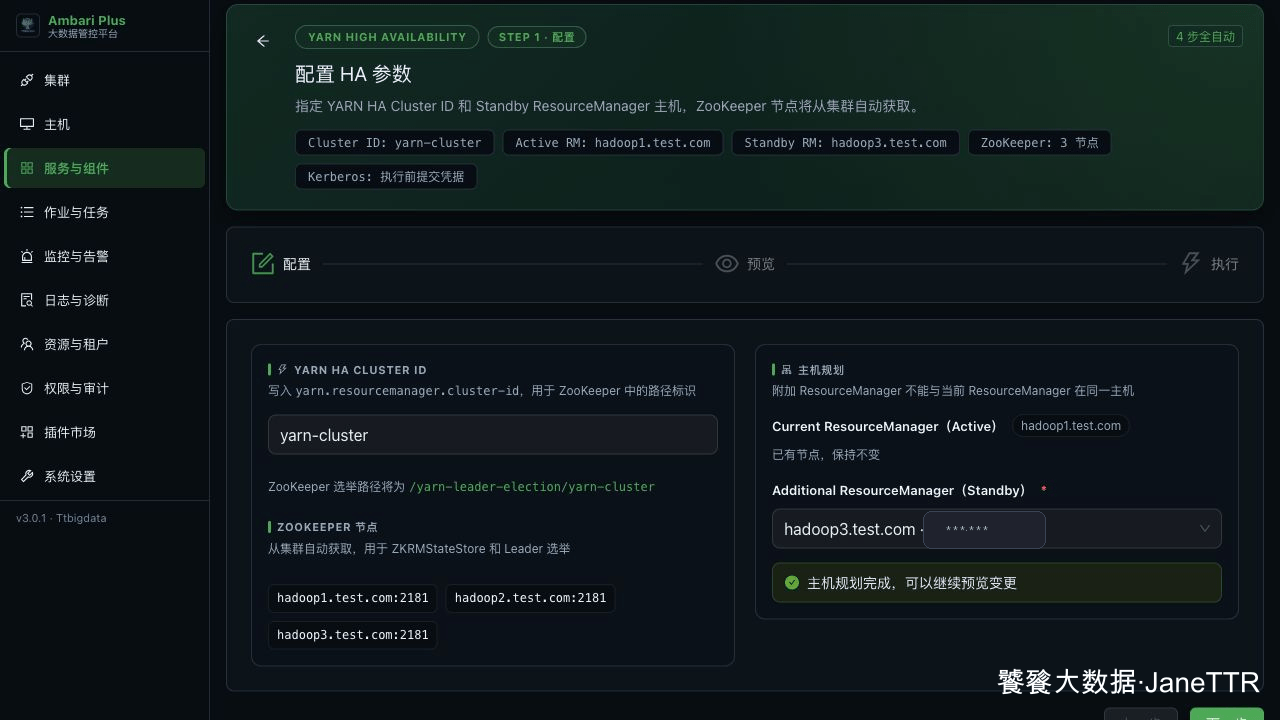Viewport: 1280px width, 720px height.
Task: Click the Ambari Plus logo icon
Action: tap(28, 26)
